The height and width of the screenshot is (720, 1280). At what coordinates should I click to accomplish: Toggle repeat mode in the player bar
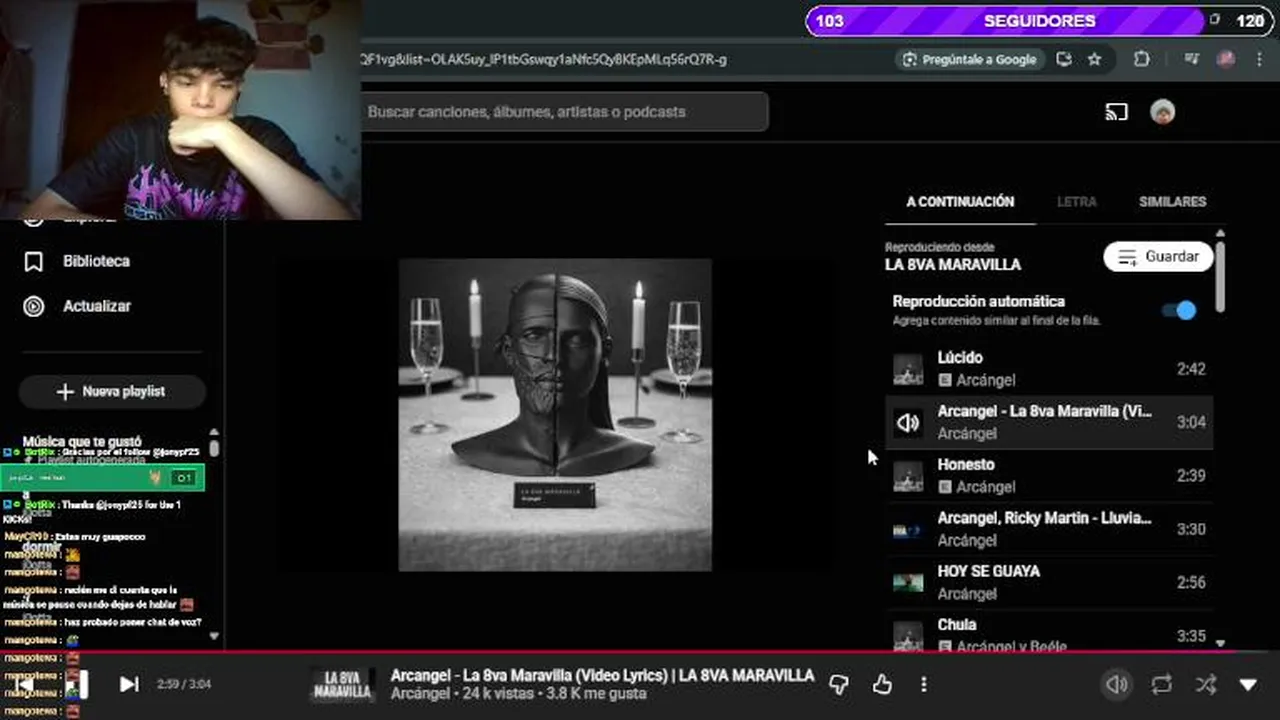pos(1161,684)
